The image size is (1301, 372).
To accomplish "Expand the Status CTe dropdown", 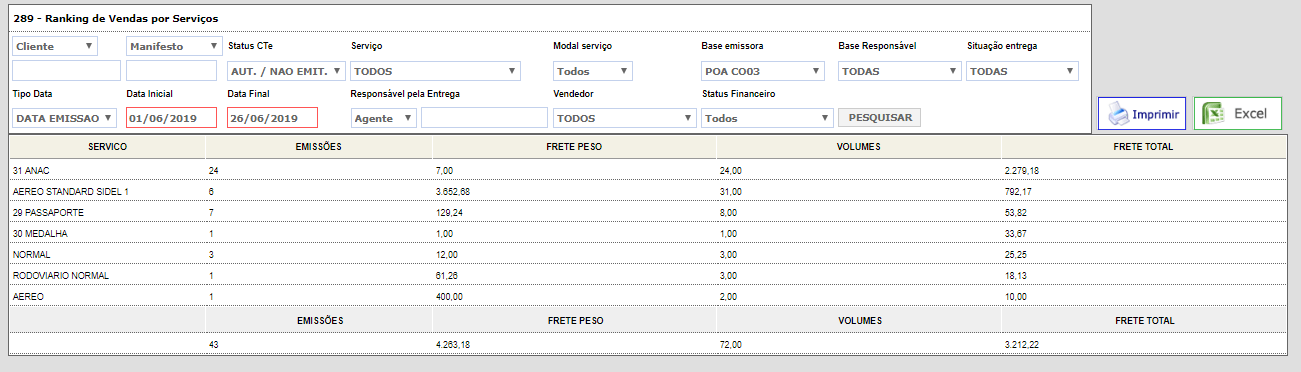I will pos(287,71).
